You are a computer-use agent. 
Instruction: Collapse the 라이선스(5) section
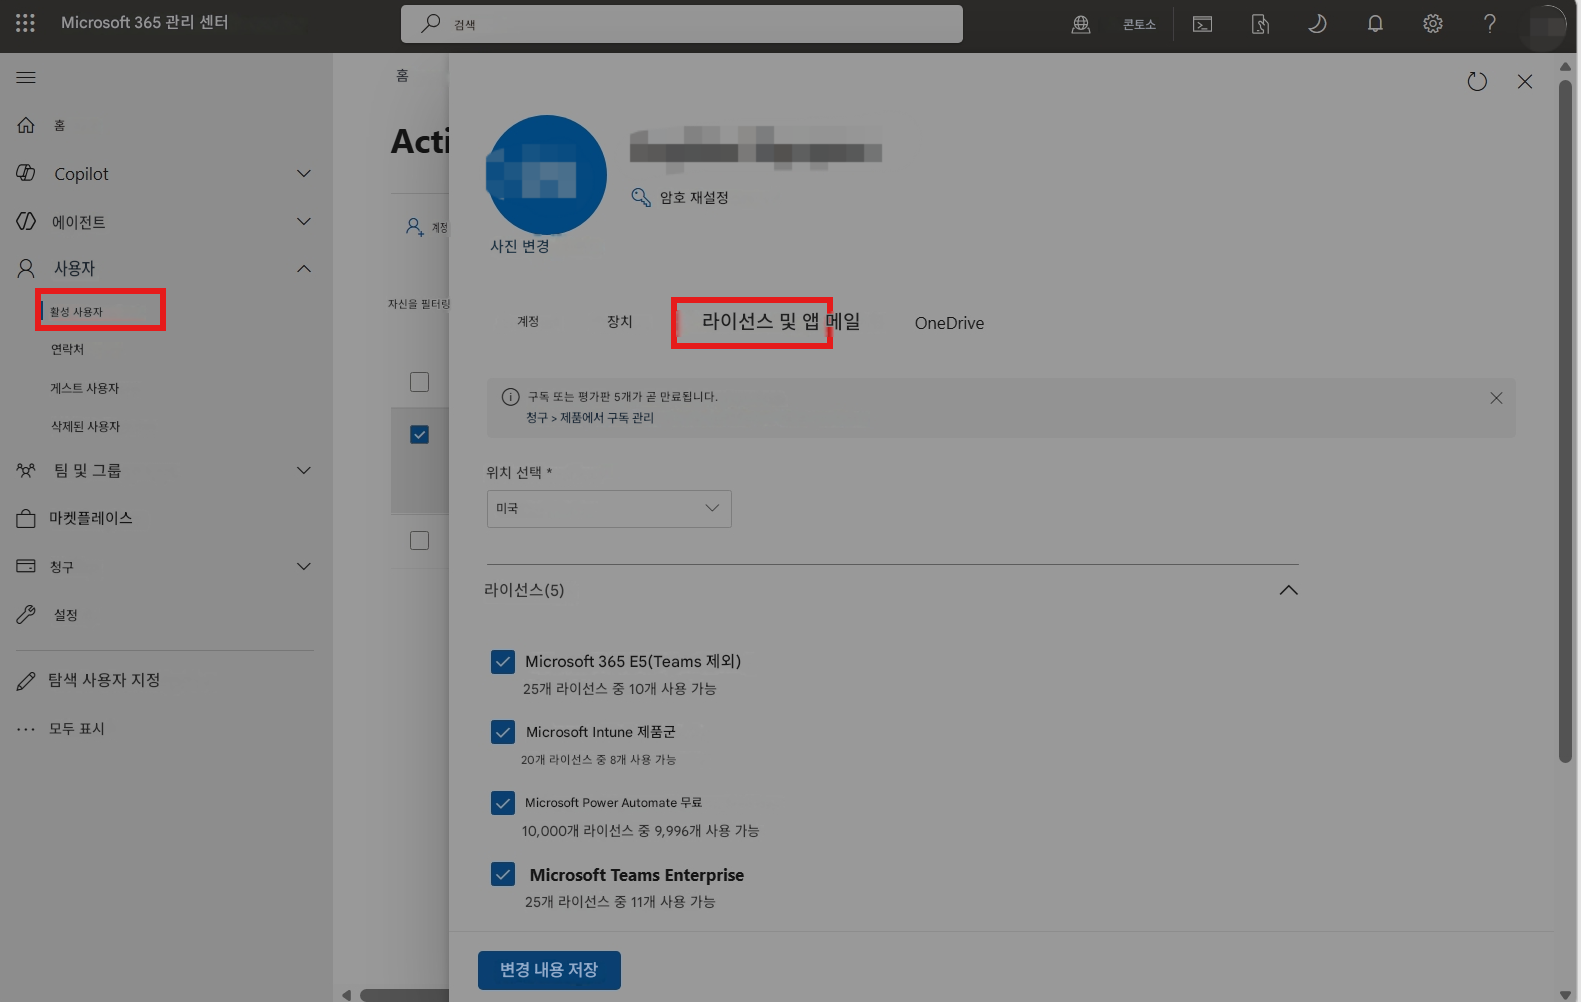(x=1289, y=590)
